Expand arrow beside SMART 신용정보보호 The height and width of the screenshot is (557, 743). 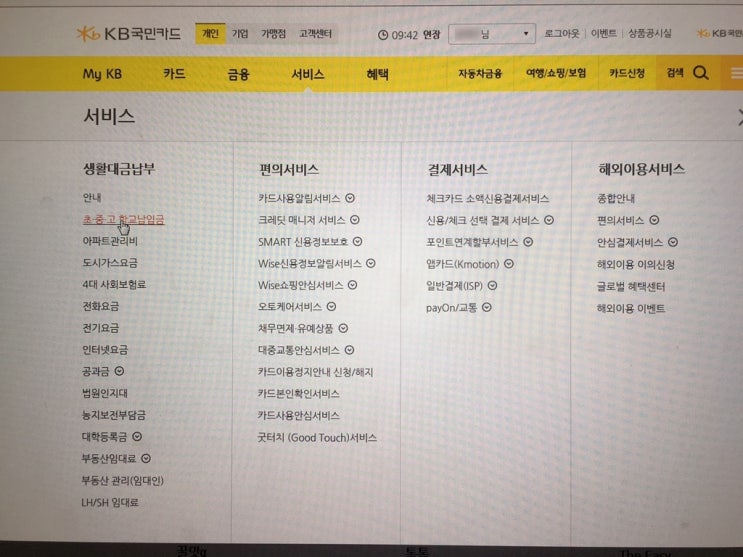tap(357, 242)
